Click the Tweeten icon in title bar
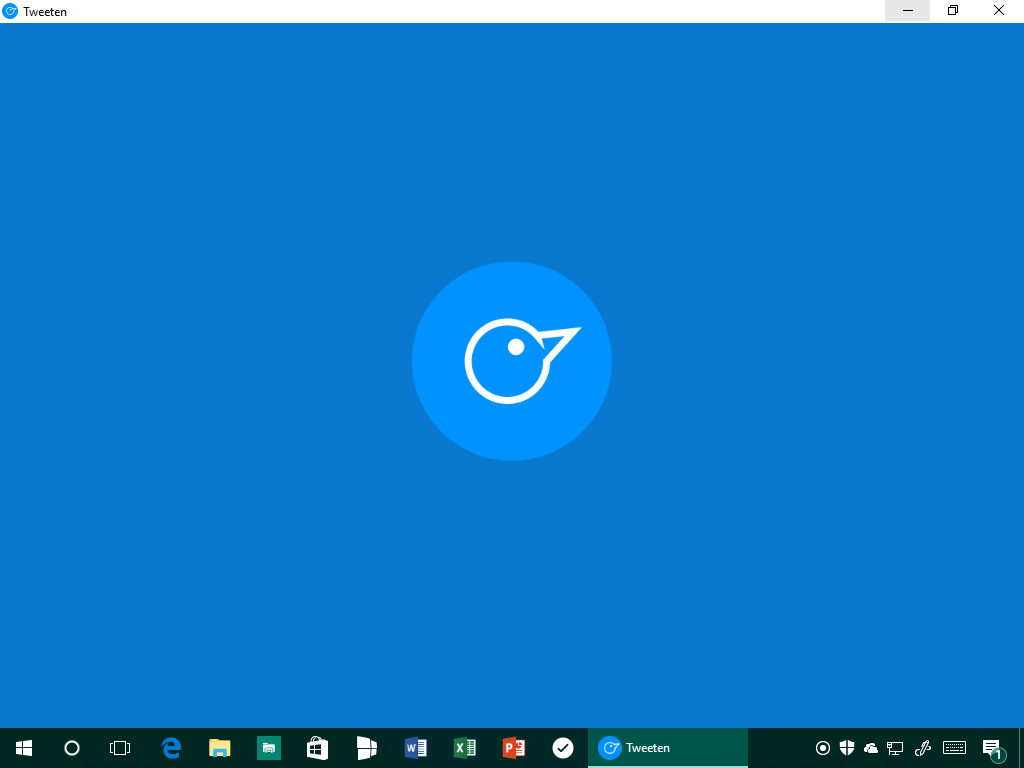1024x768 pixels. coord(10,11)
